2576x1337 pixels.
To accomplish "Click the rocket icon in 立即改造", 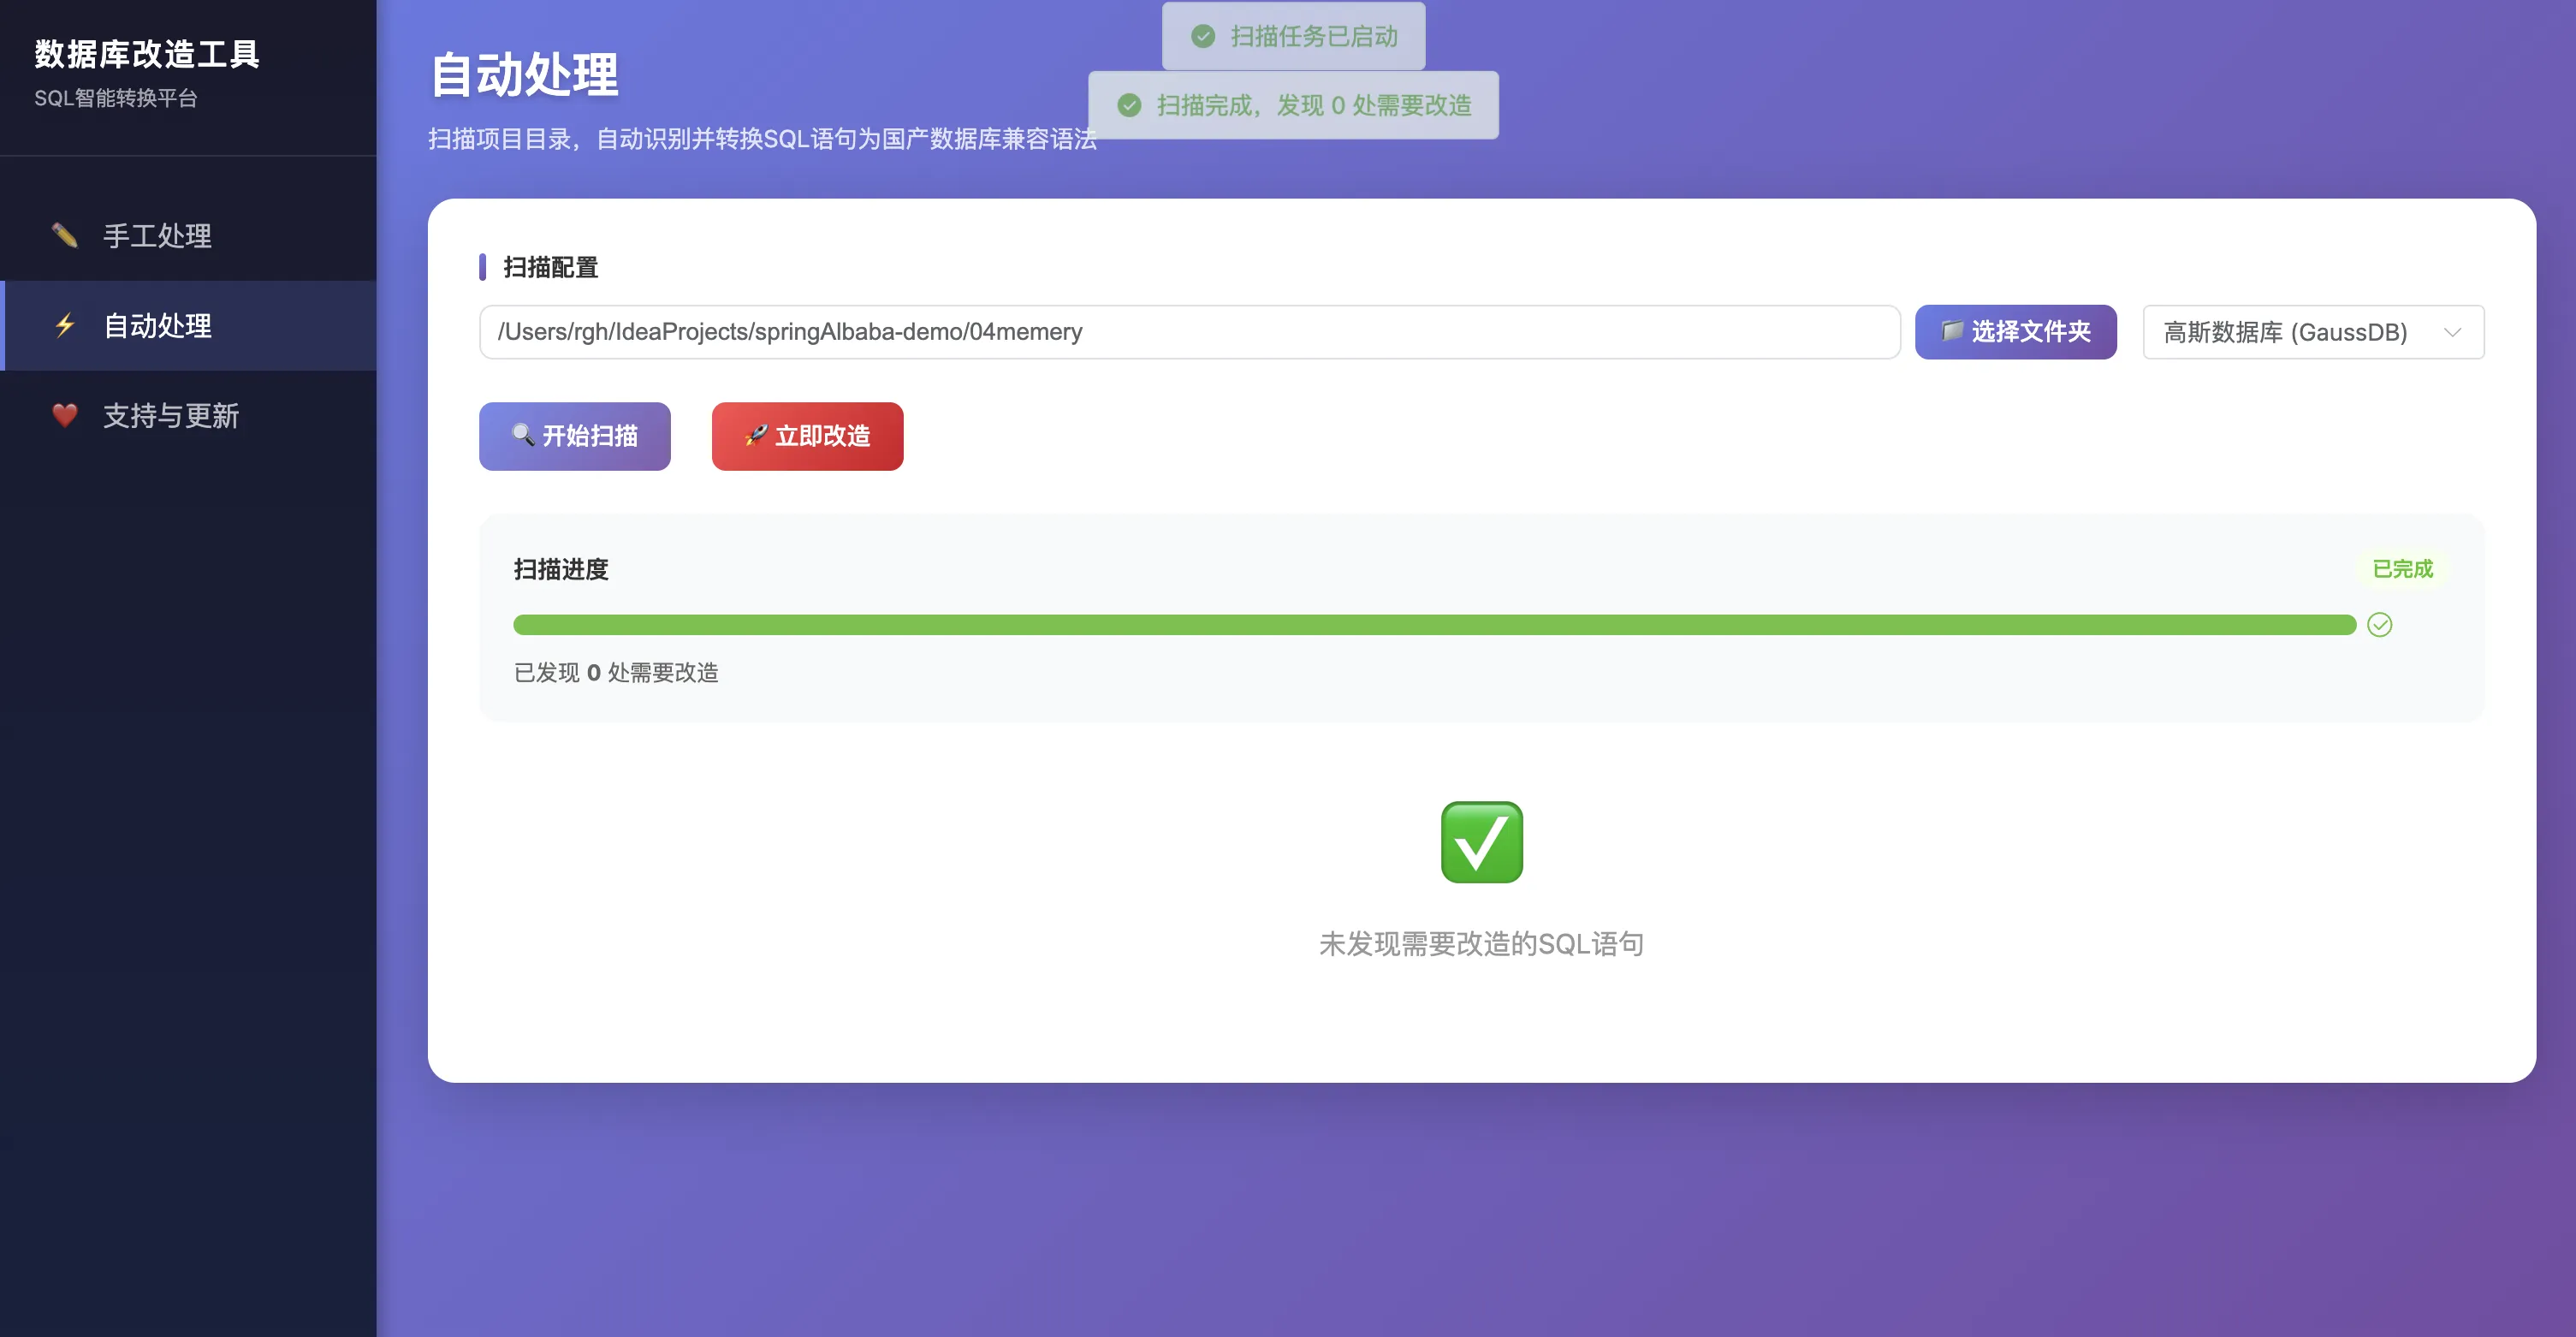I will [x=756, y=435].
